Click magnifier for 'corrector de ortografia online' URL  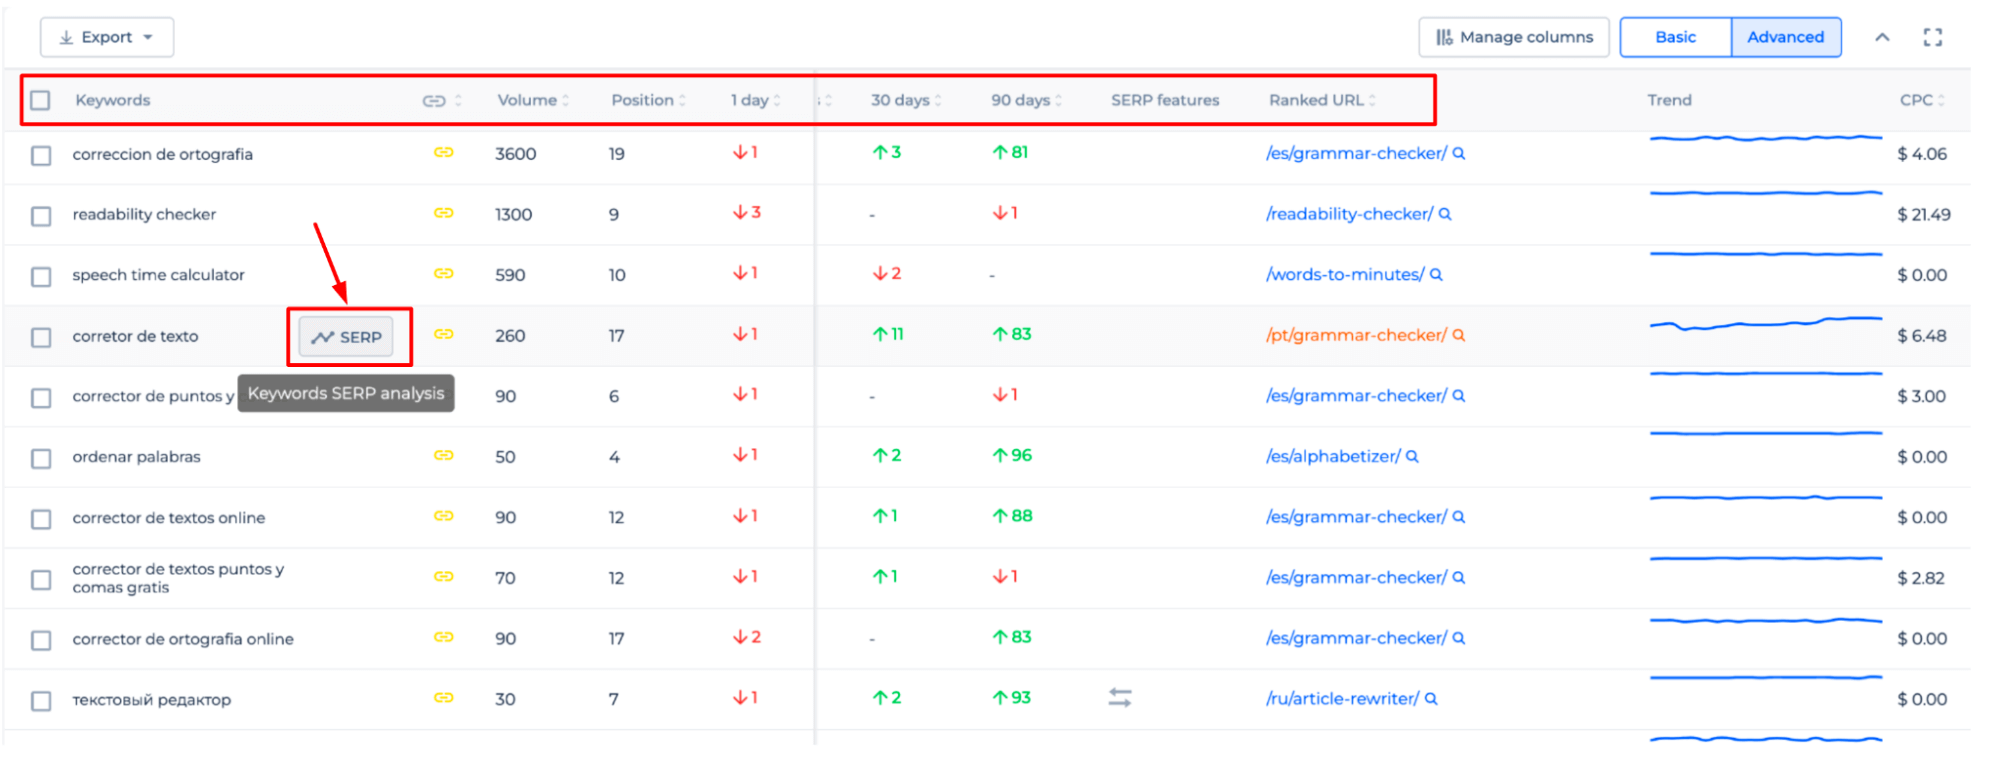click(x=1459, y=638)
